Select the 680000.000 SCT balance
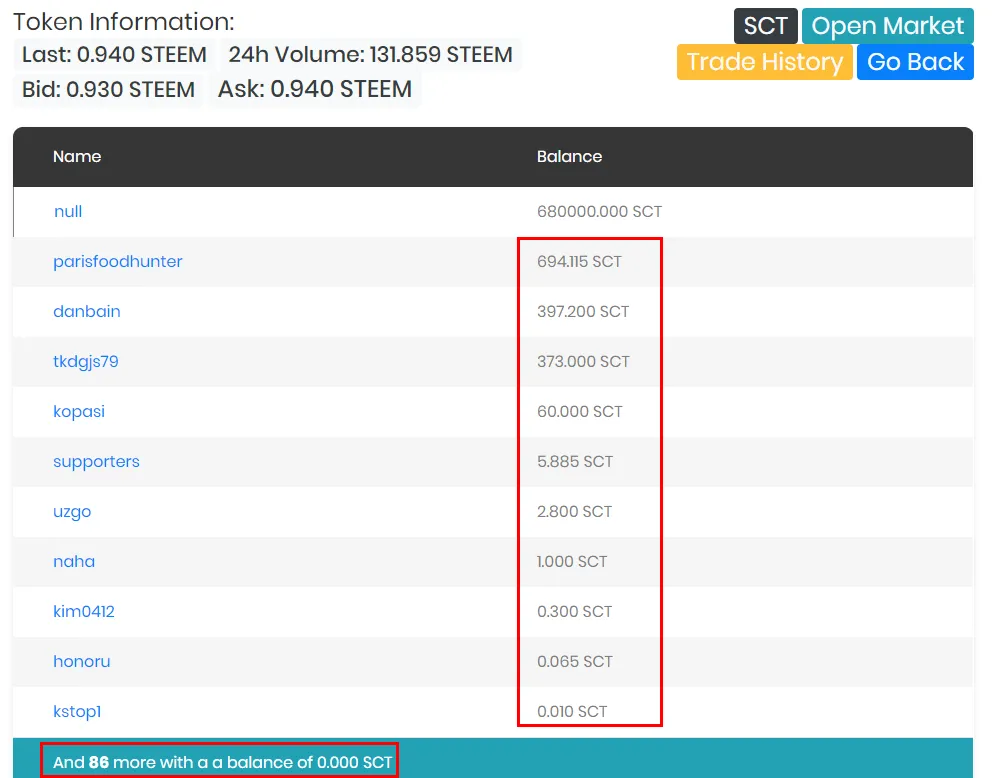 point(599,211)
